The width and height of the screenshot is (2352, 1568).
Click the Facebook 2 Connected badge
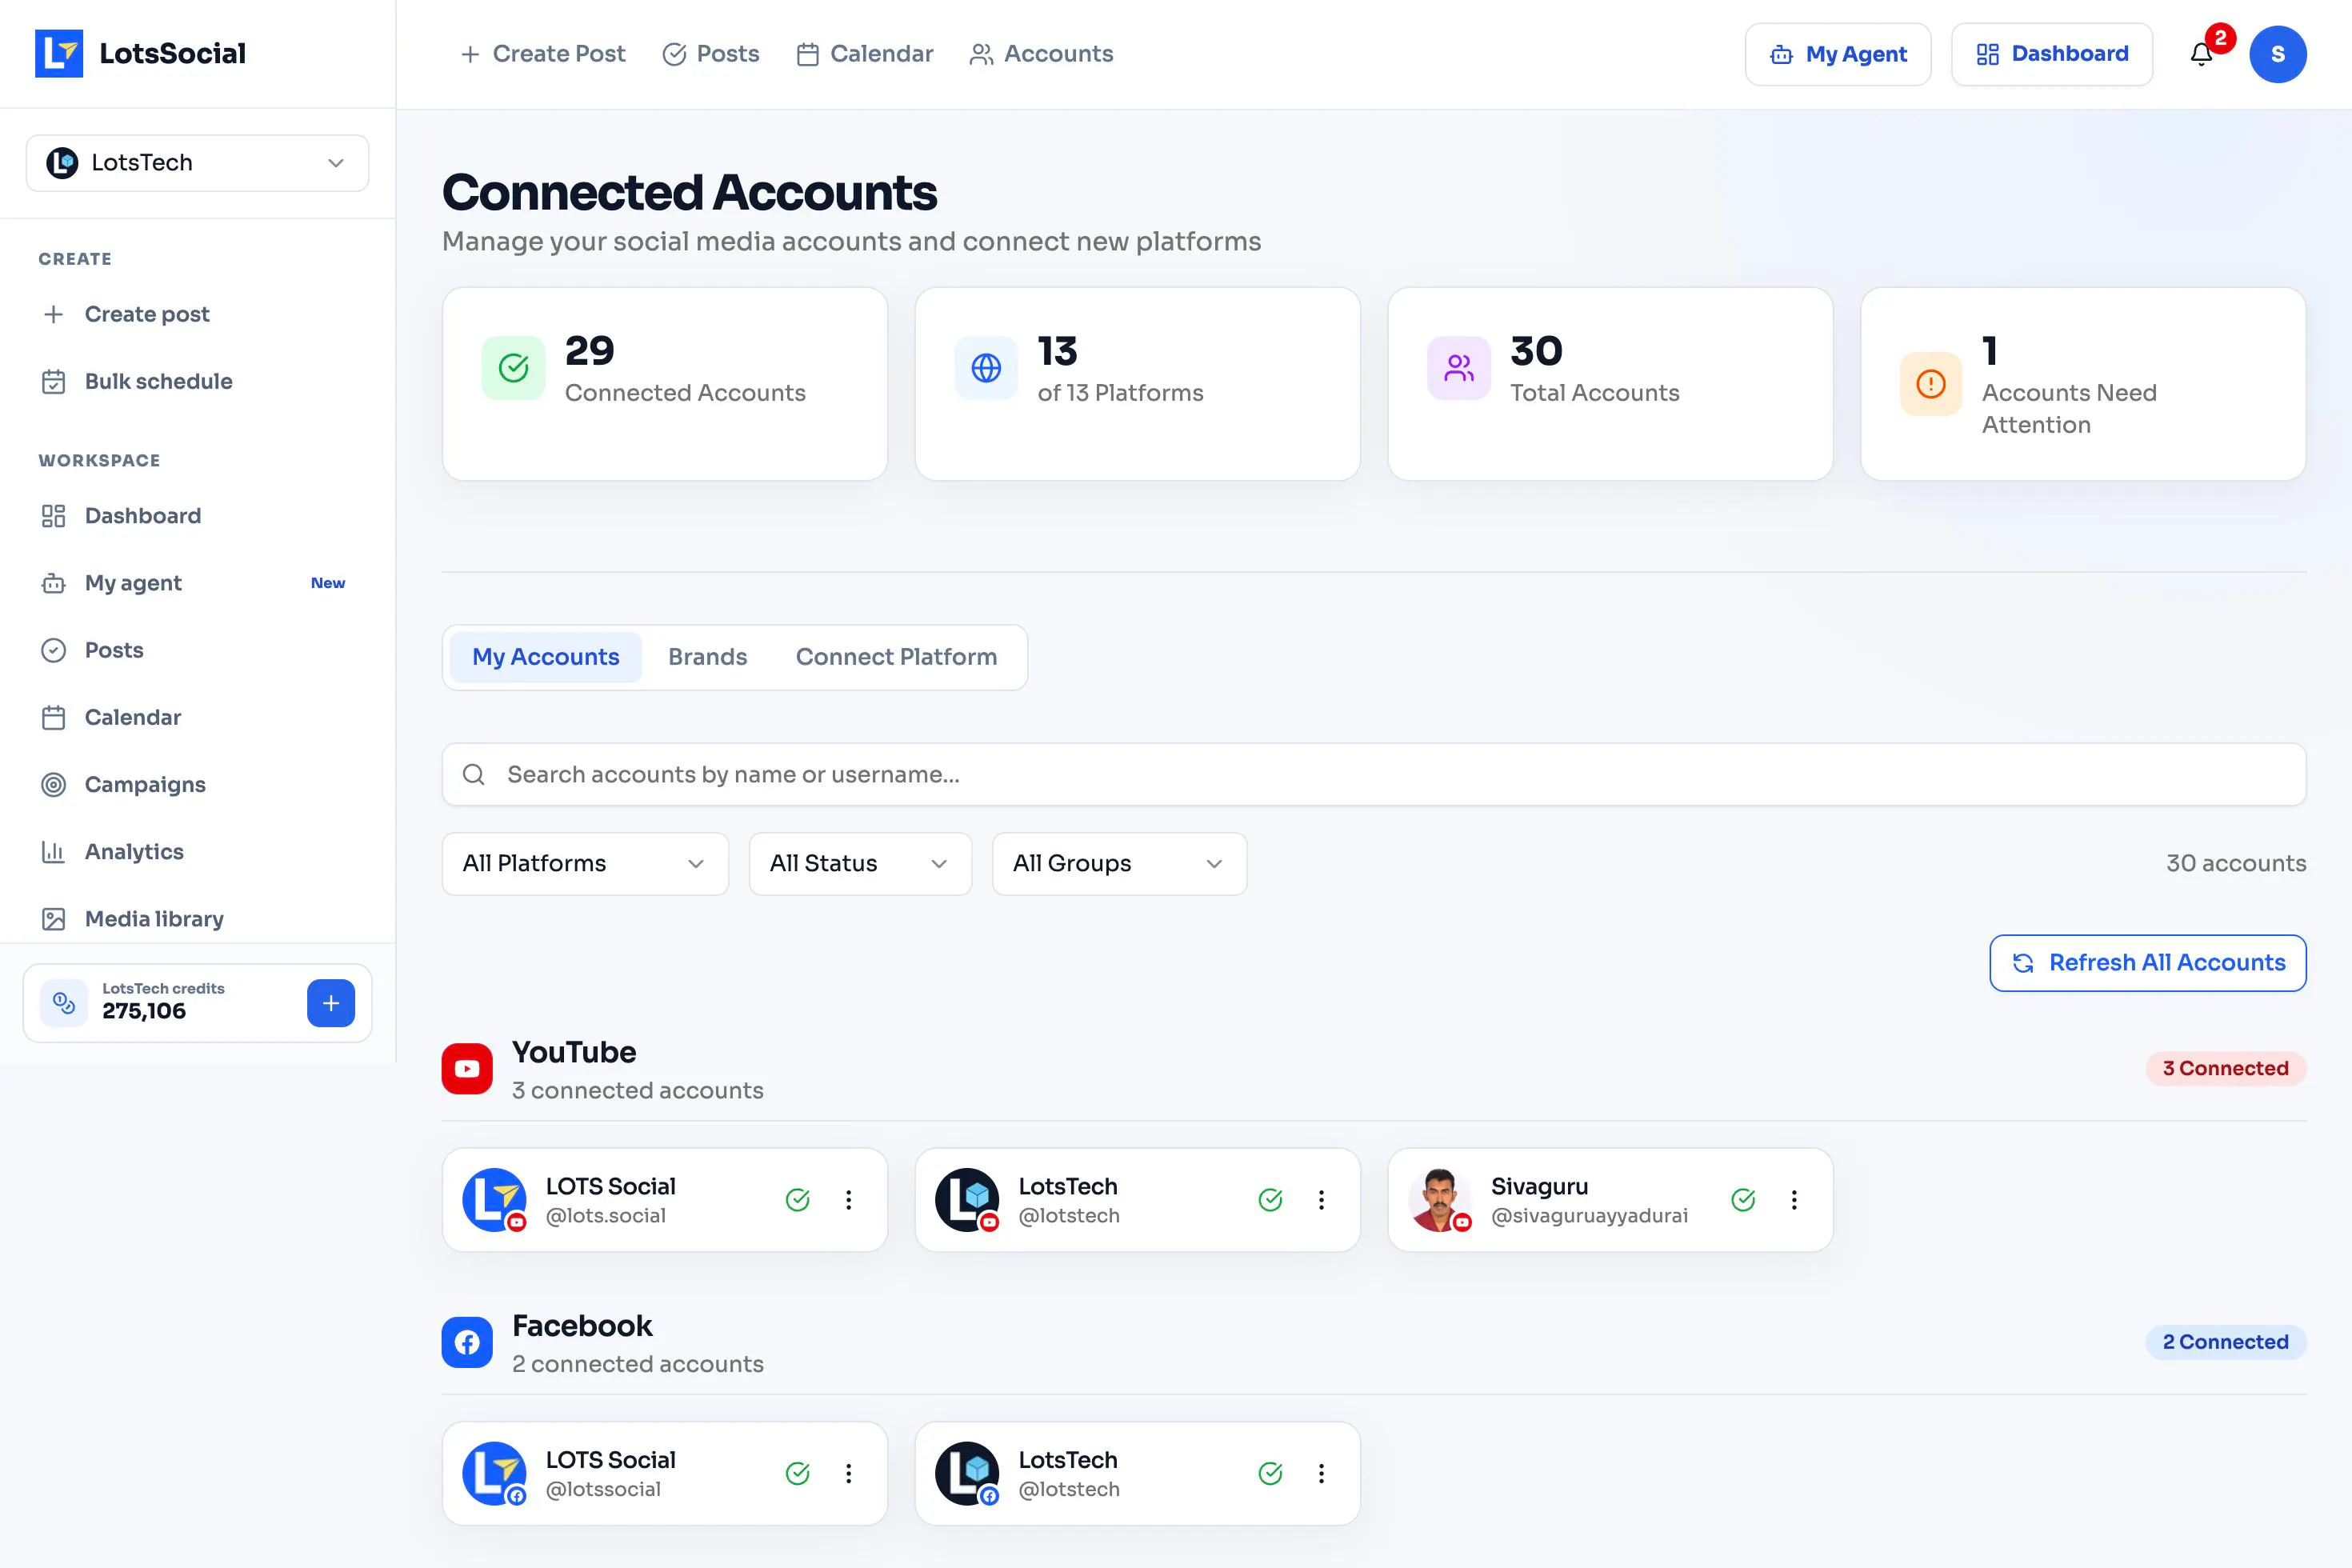tap(2226, 1342)
